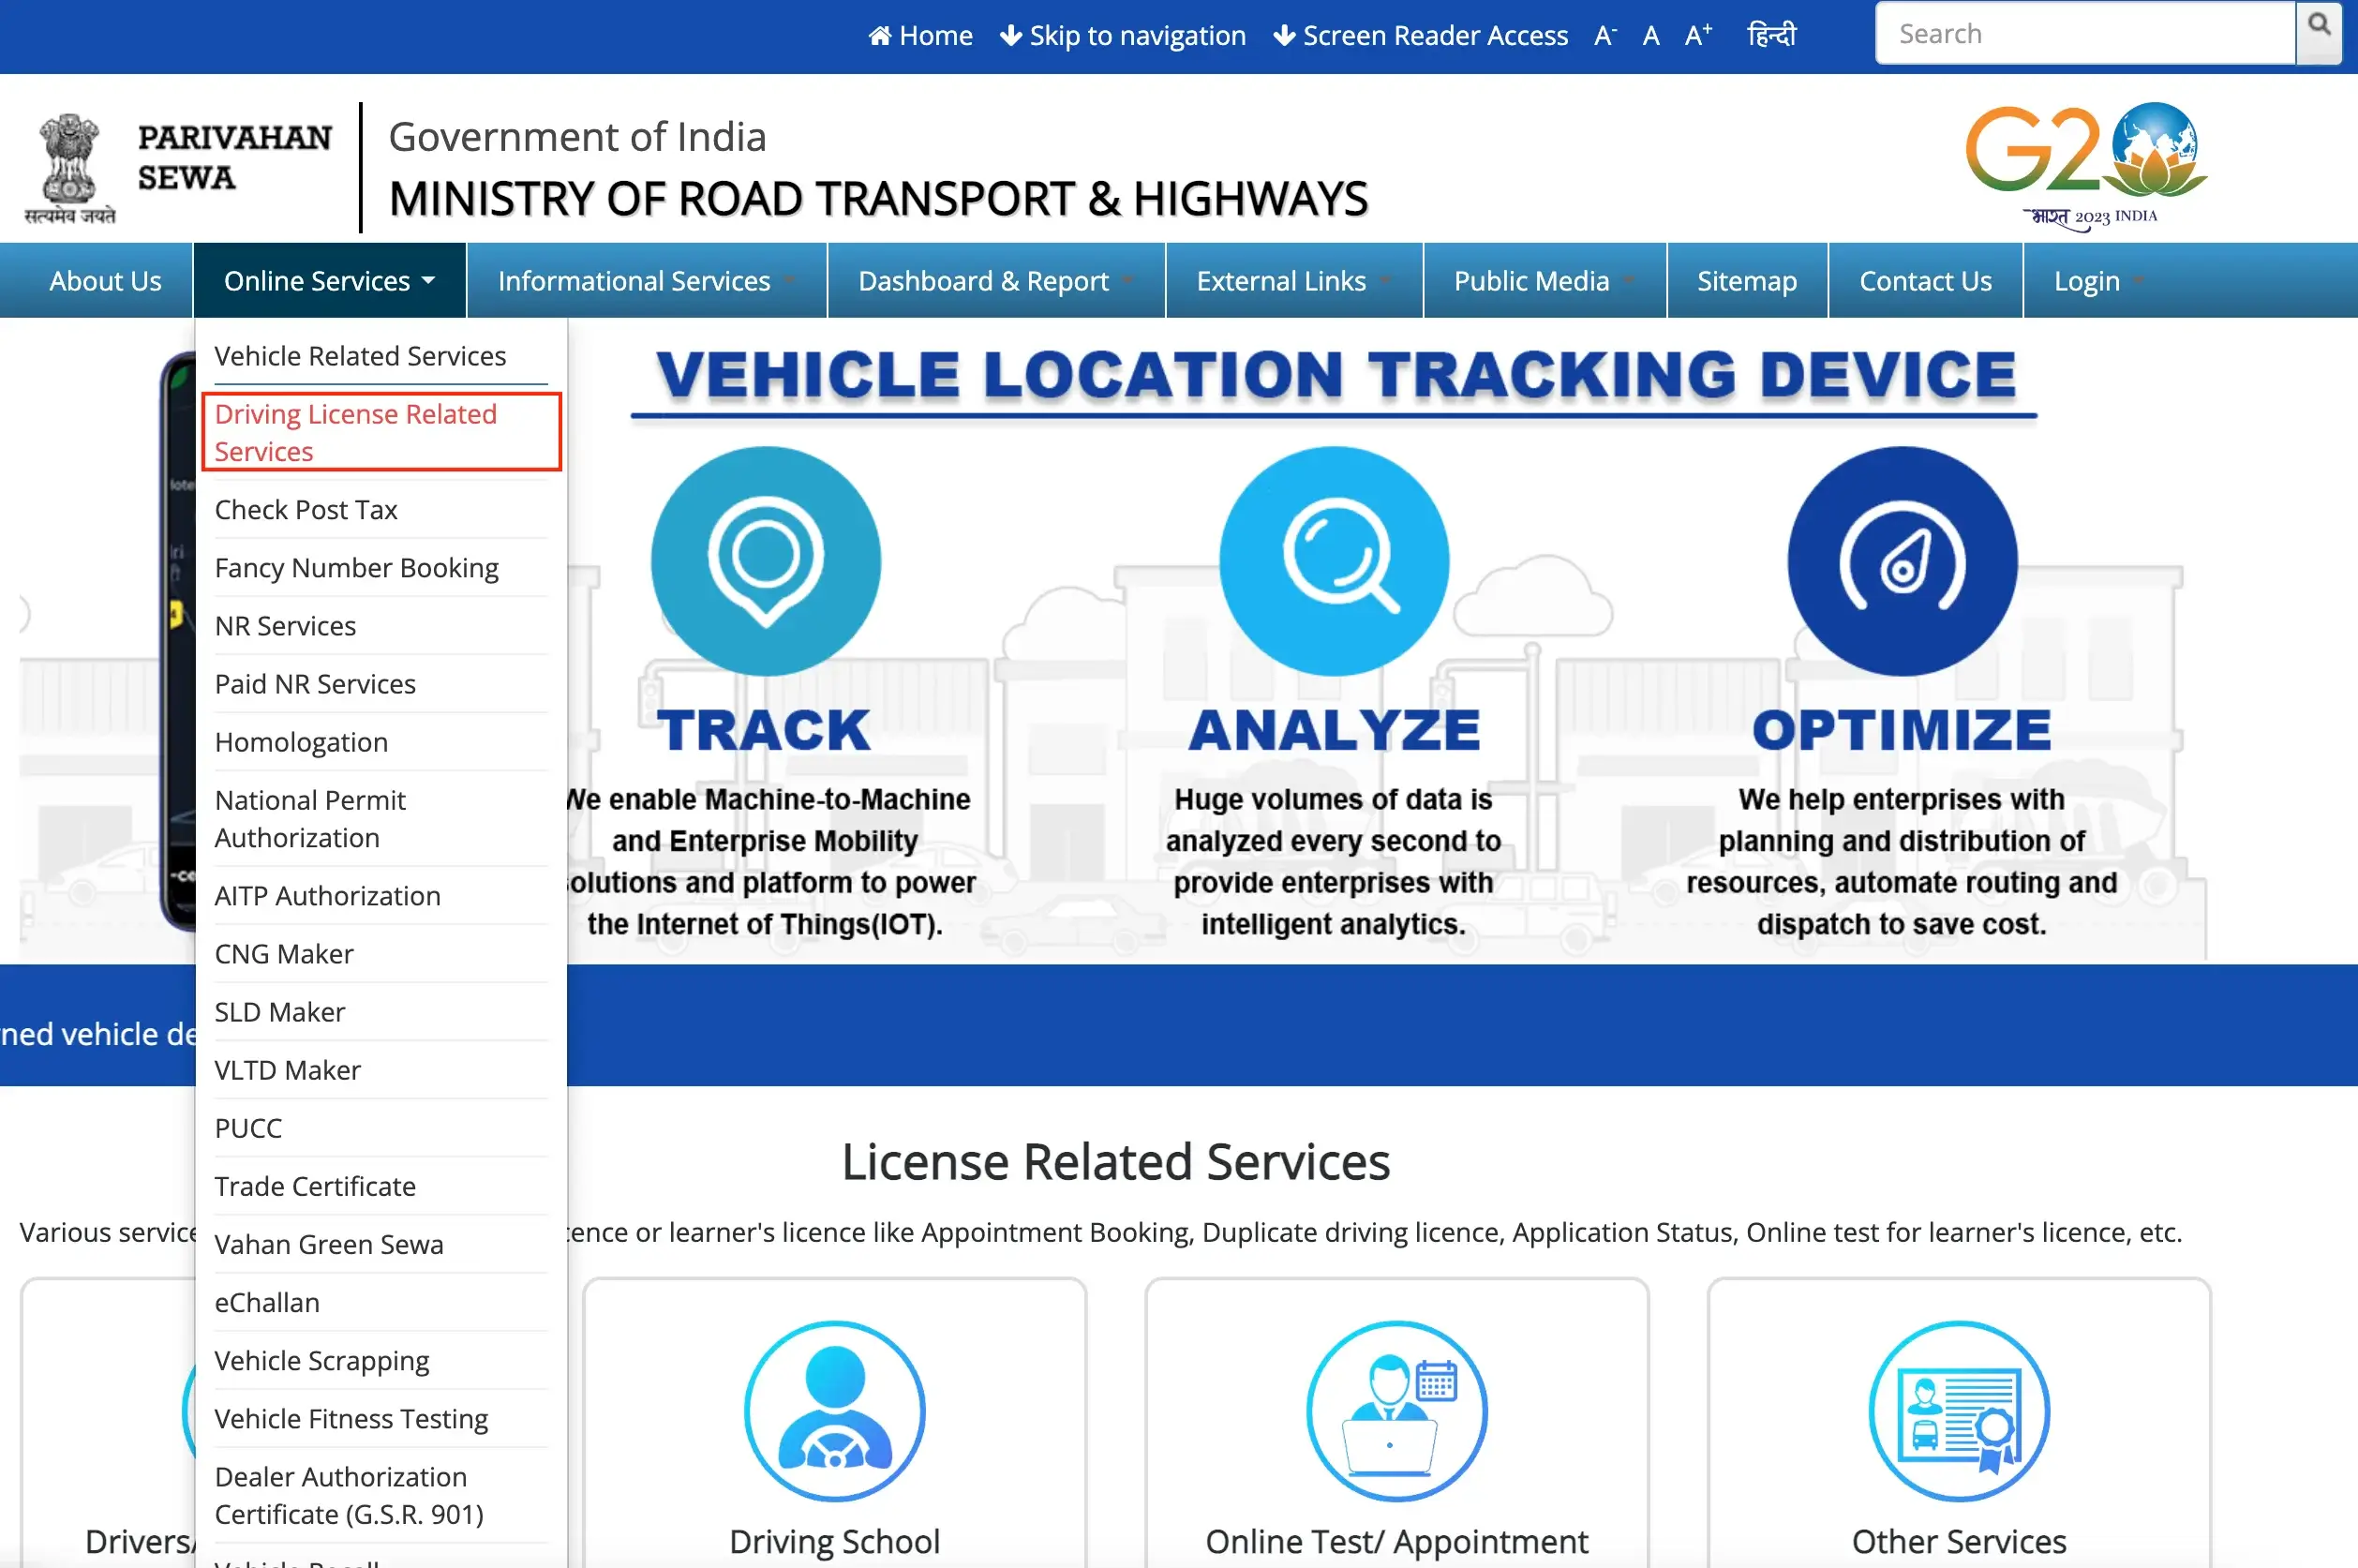The width and height of the screenshot is (2358, 1568).
Task: Click the TRACK location pin icon
Action: (x=766, y=560)
